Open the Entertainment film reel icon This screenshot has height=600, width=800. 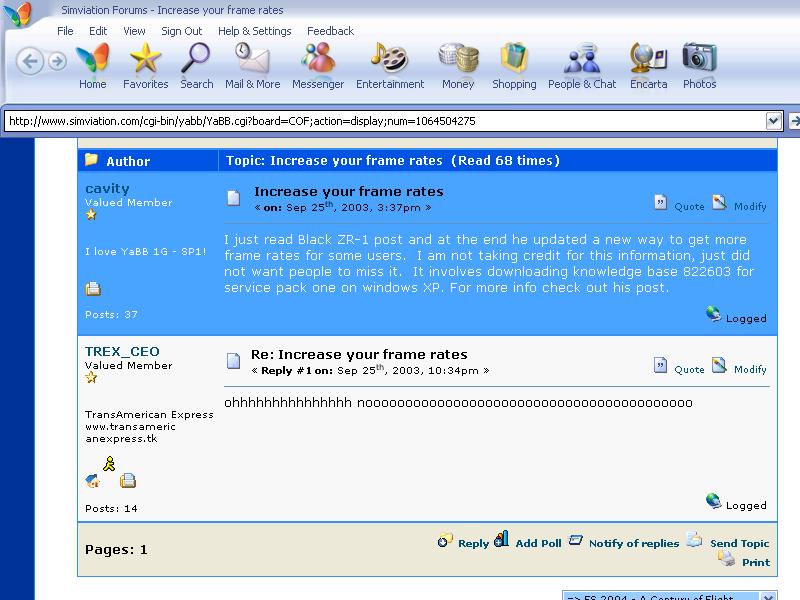389,58
